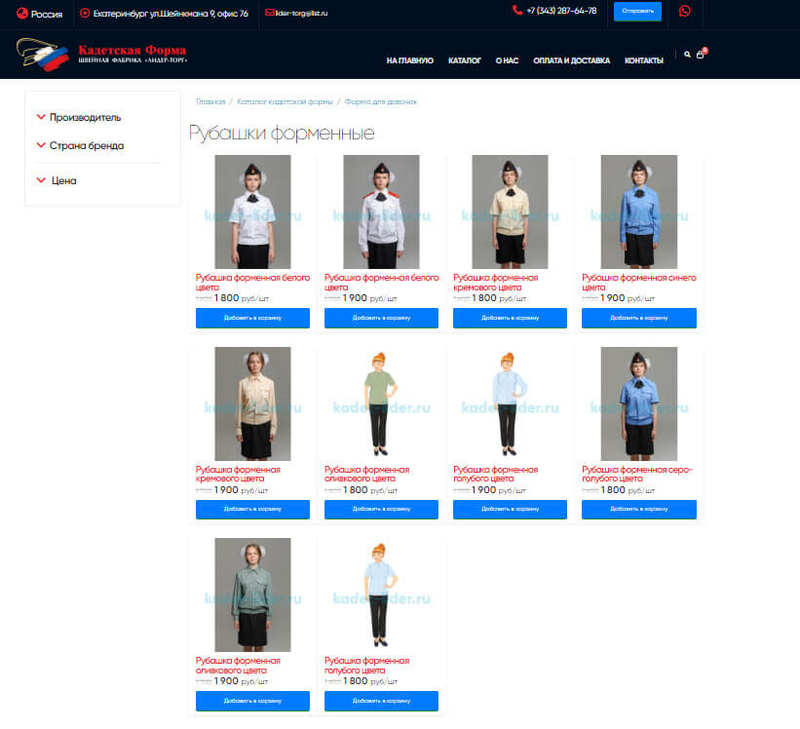Screen dimensions: 800x729
Task: Click the email envelope icon
Action: (269, 12)
